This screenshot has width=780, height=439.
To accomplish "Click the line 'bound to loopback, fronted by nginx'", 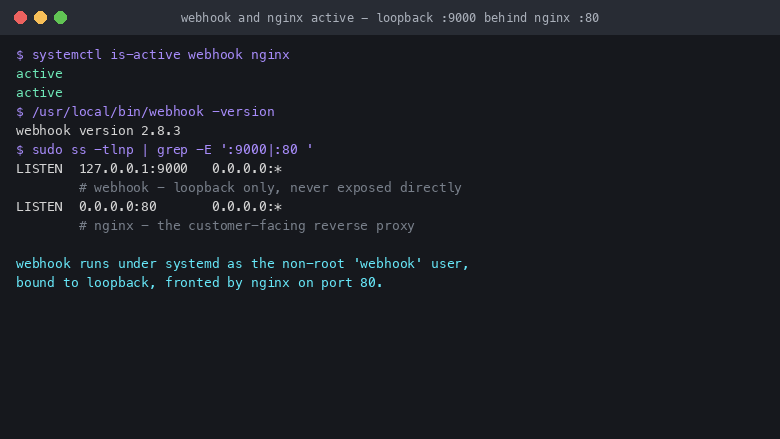I will [x=199, y=282].
